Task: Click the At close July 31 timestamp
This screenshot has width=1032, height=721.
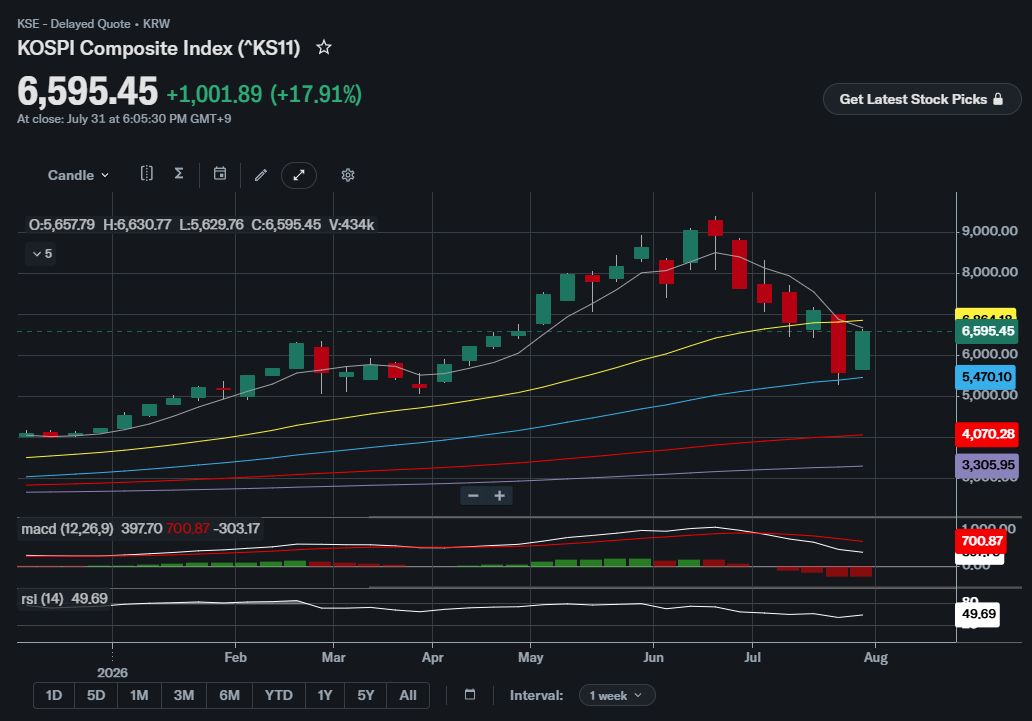Action: (124, 119)
